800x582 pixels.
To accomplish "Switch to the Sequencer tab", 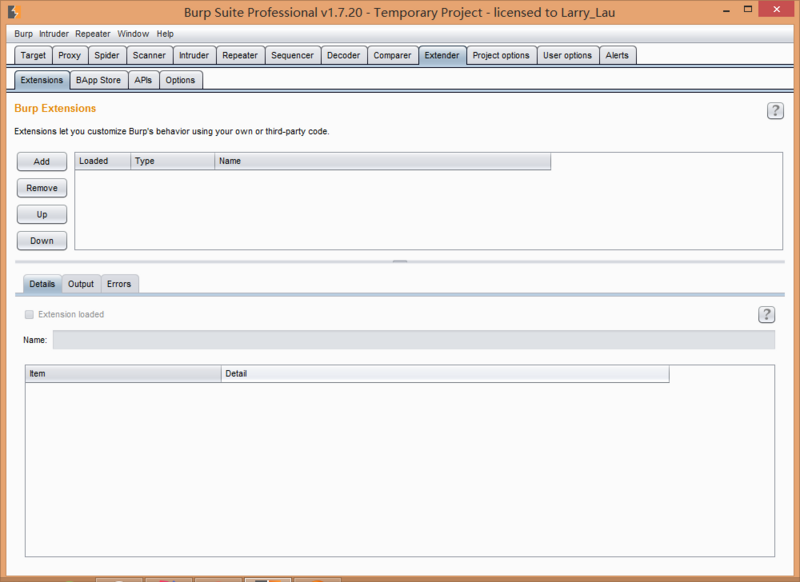I will pos(292,55).
